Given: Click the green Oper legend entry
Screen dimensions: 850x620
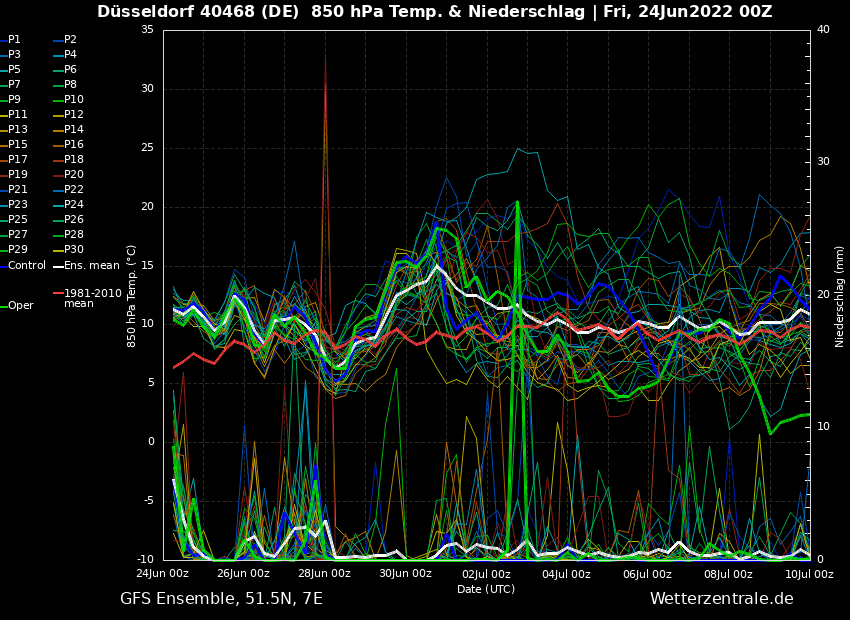Looking at the screenshot, I should [20, 306].
